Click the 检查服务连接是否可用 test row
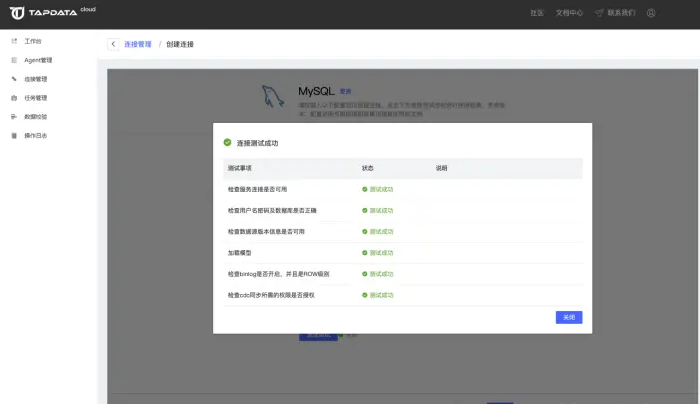This screenshot has width=700, height=404. click(264, 189)
